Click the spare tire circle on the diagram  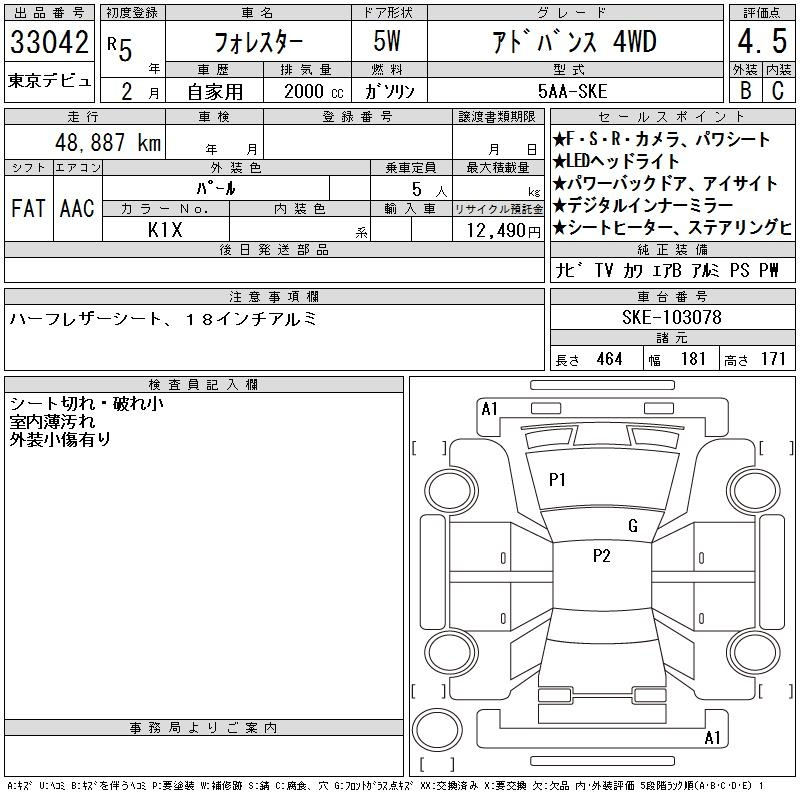[x=437, y=730]
